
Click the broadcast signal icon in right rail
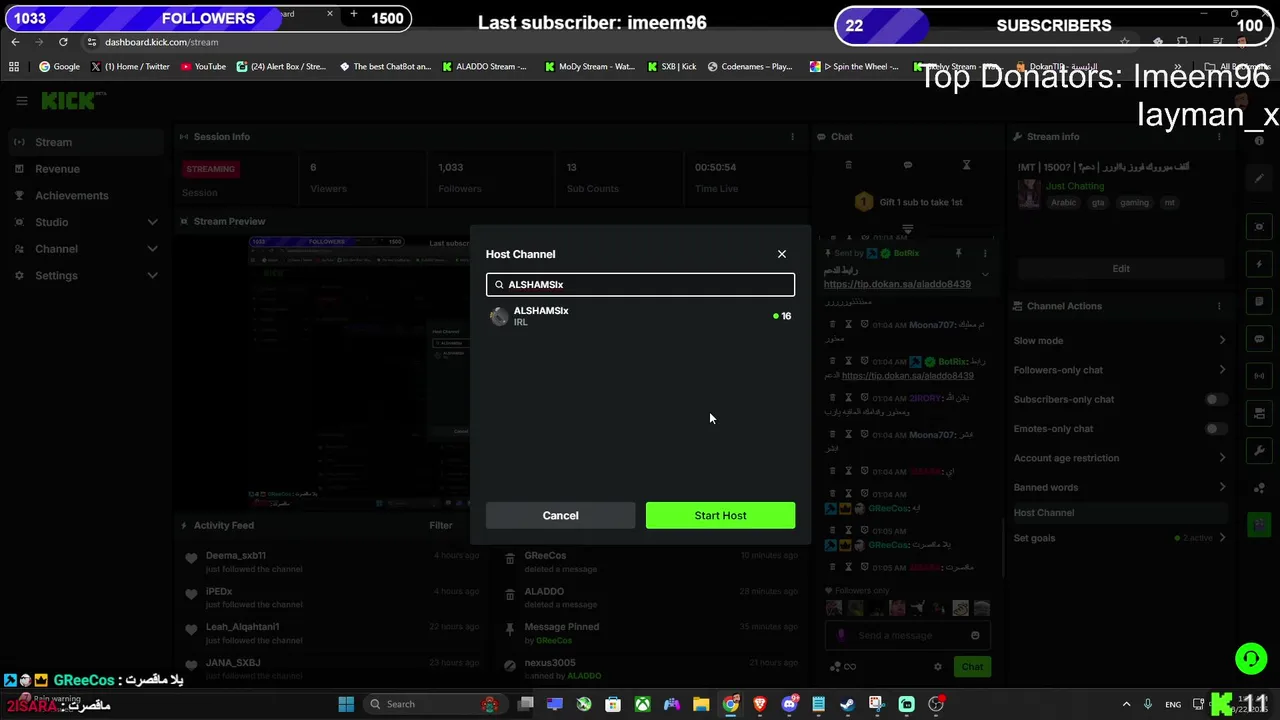click(1259, 376)
